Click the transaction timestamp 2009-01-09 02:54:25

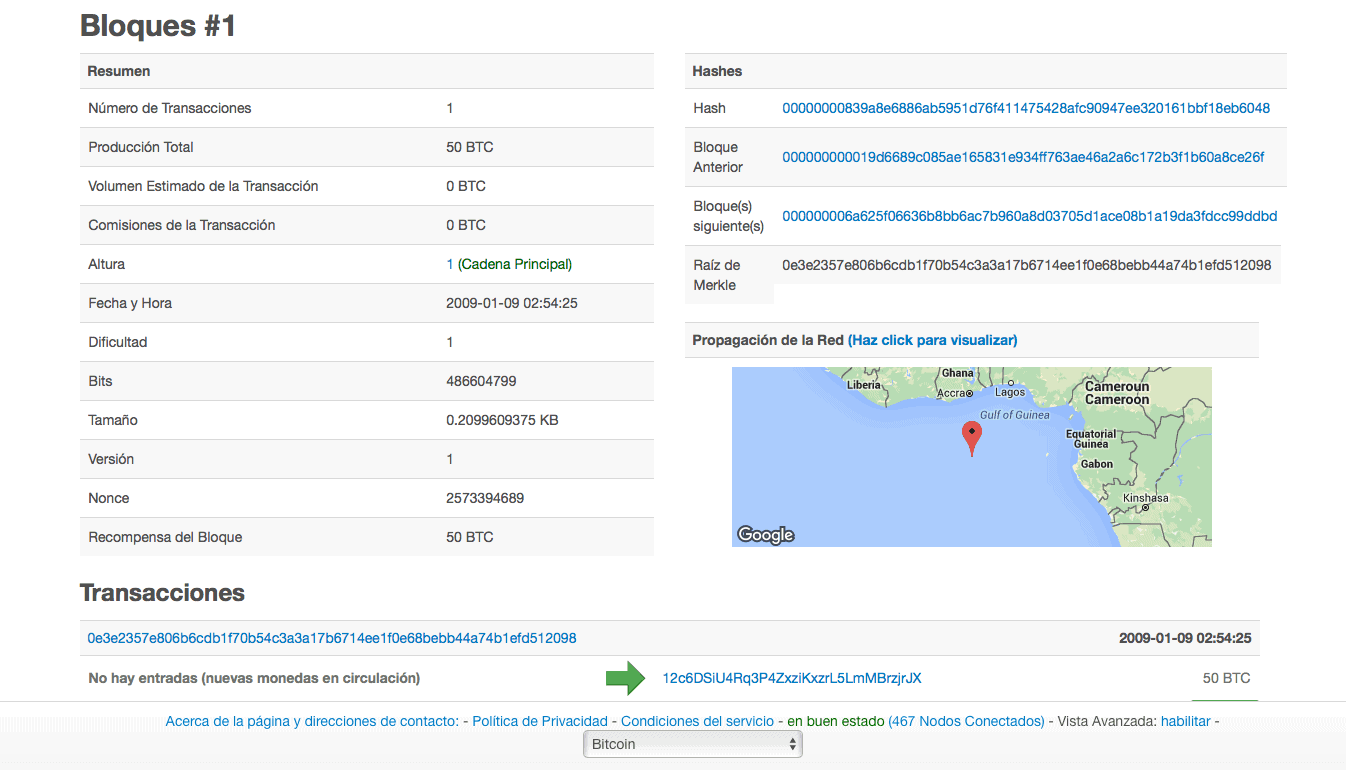[1185, 638]
